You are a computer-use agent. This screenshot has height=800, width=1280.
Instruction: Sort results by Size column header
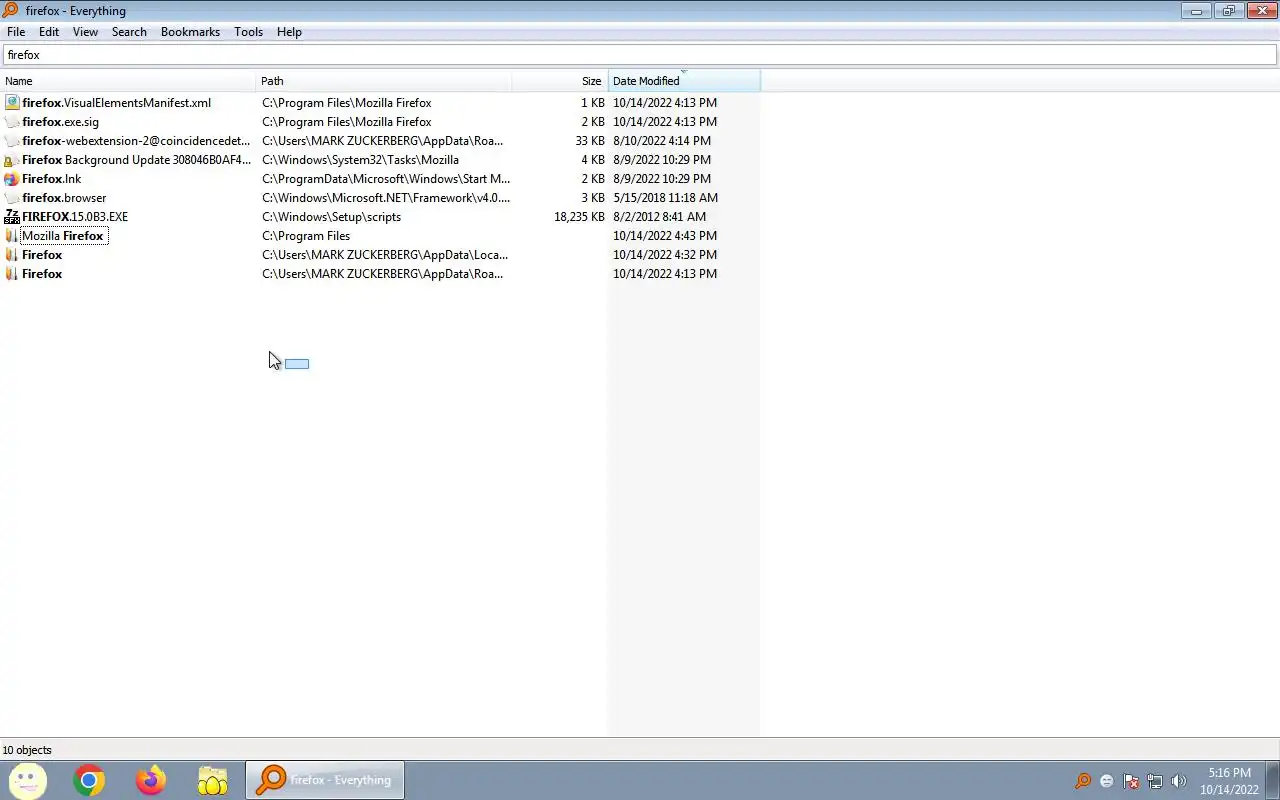560,81
